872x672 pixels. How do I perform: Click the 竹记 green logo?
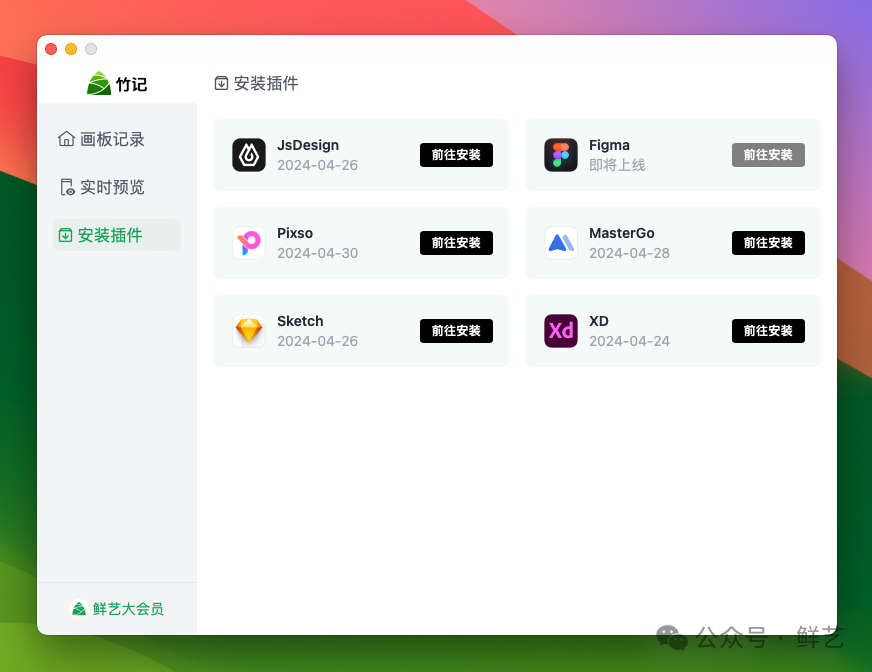(x=99, y=83)
